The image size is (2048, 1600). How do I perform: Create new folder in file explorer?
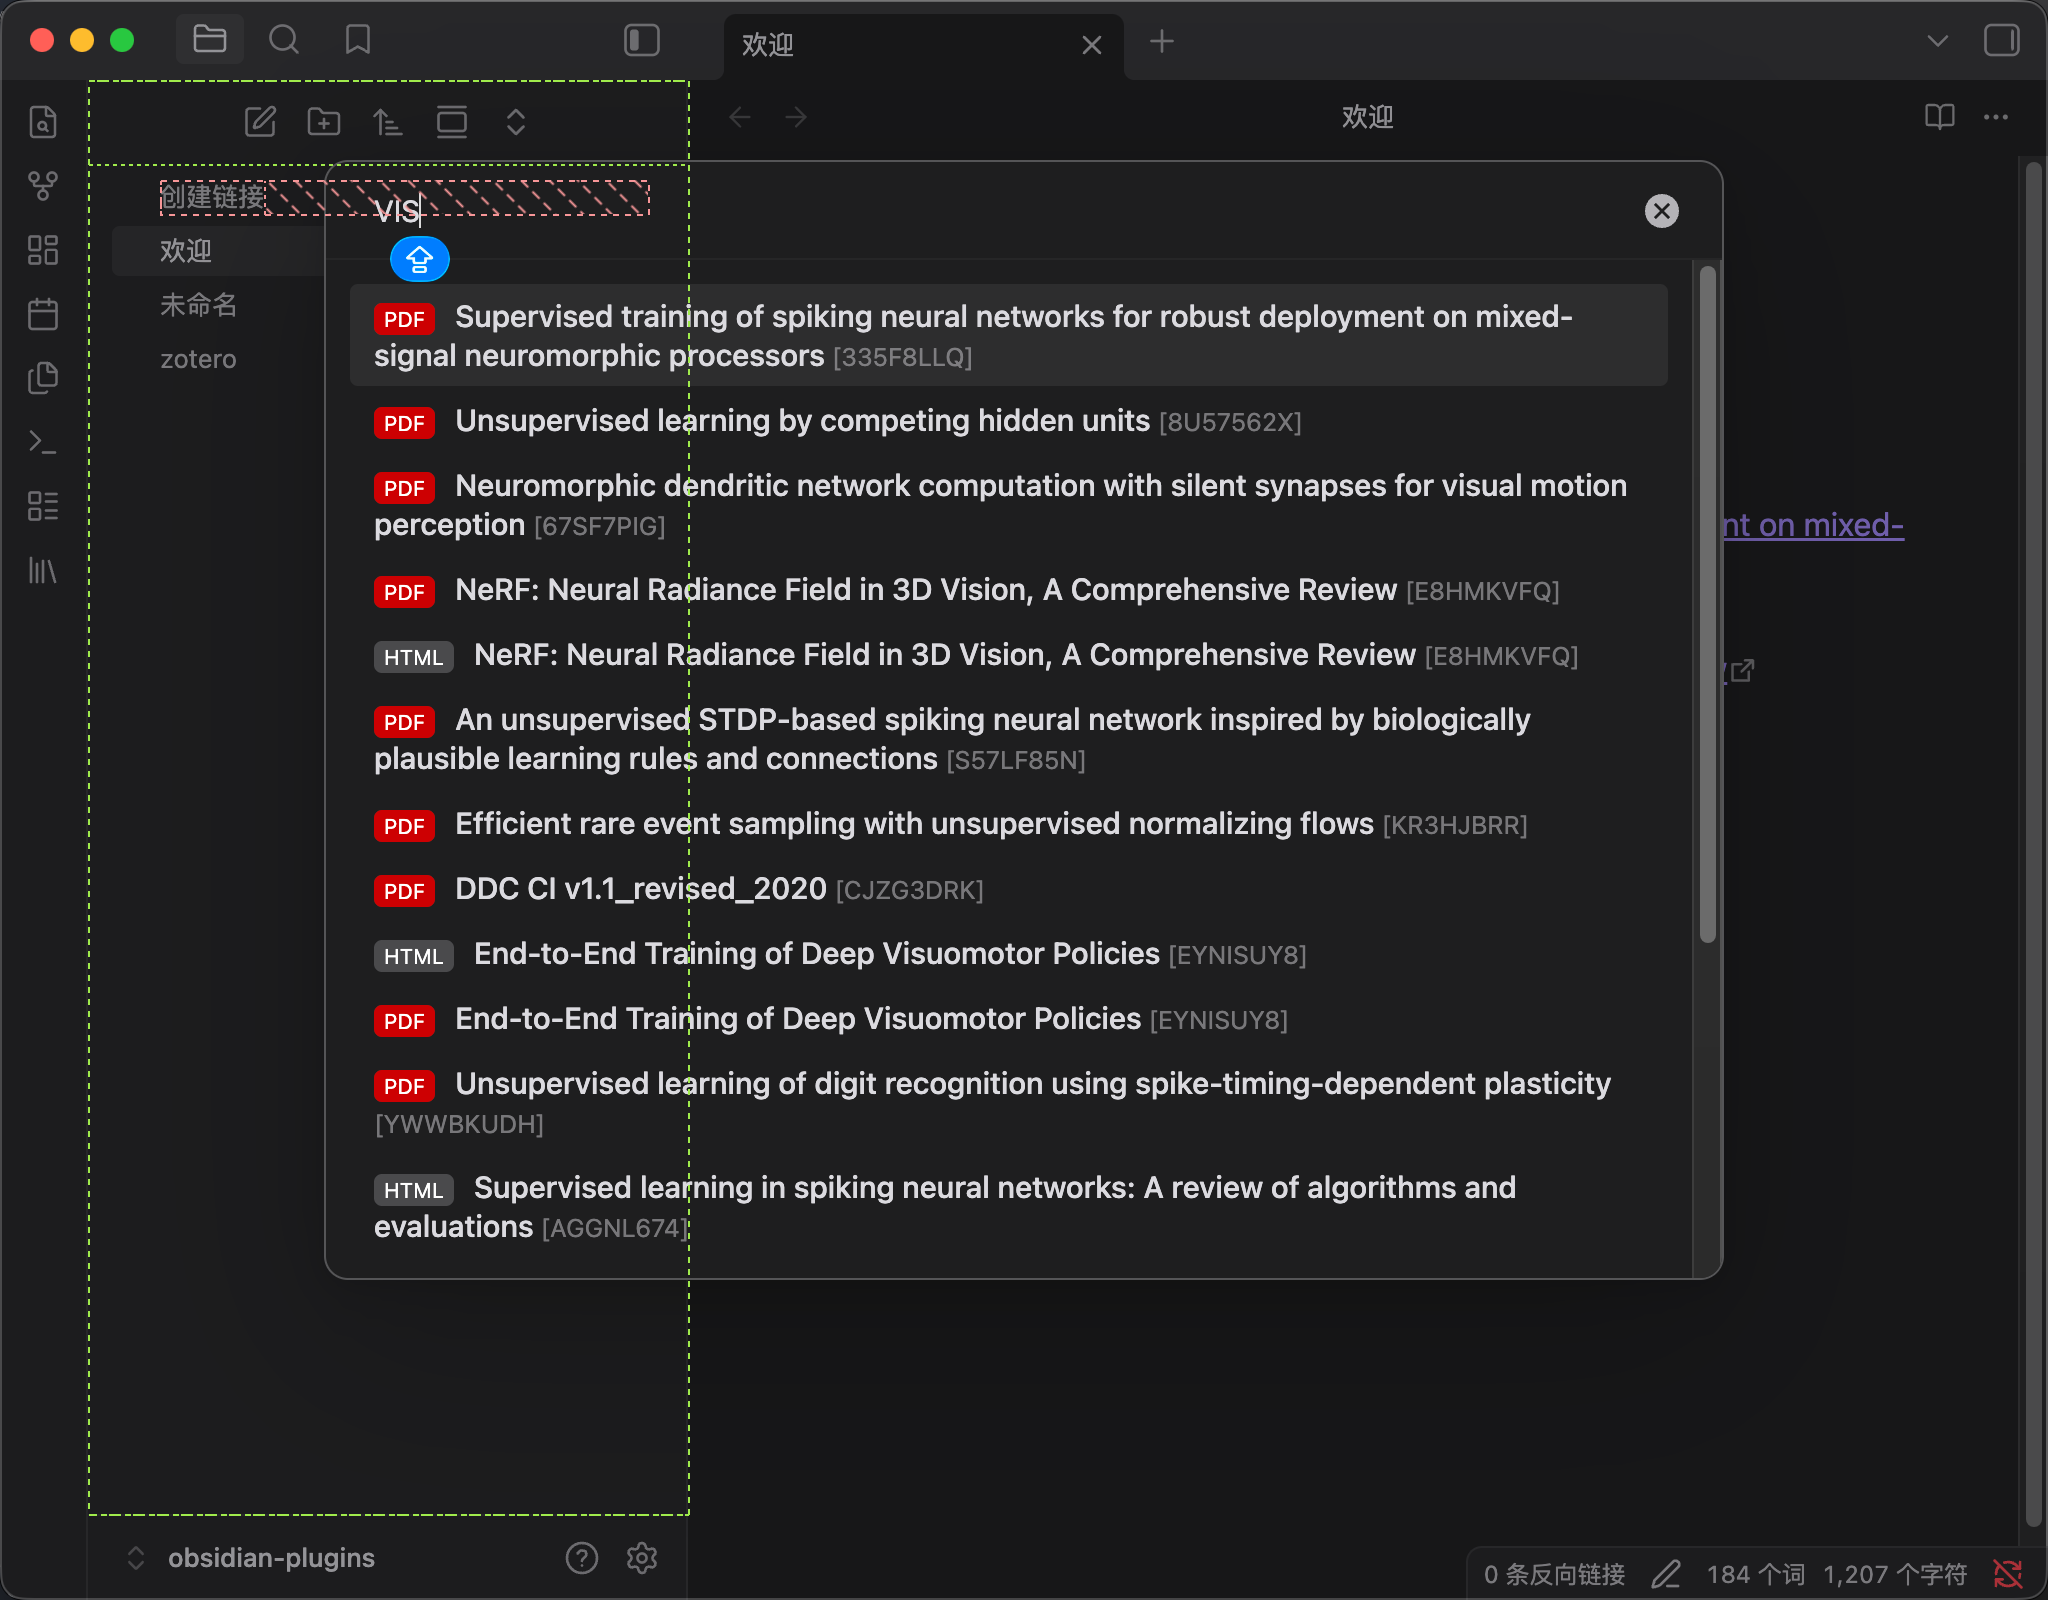pyautogui.click(x=324, y=122)
